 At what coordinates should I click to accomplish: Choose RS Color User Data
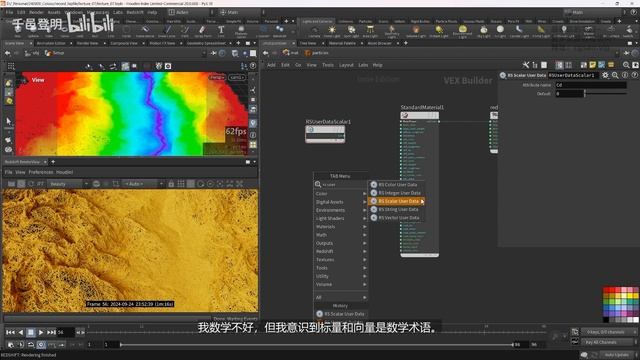(397, 184)
